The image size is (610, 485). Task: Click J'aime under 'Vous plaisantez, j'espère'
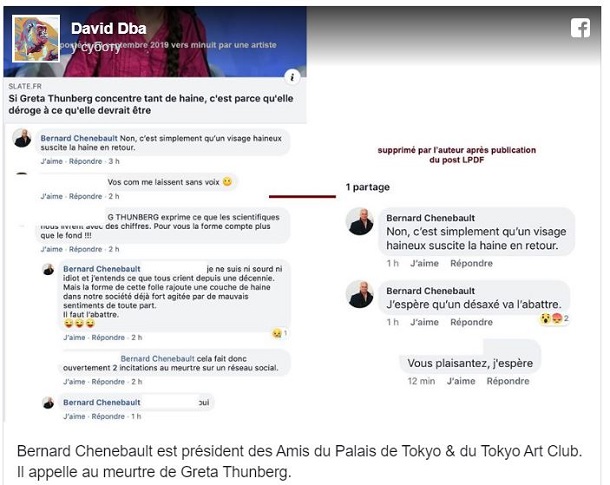(461, 381)
